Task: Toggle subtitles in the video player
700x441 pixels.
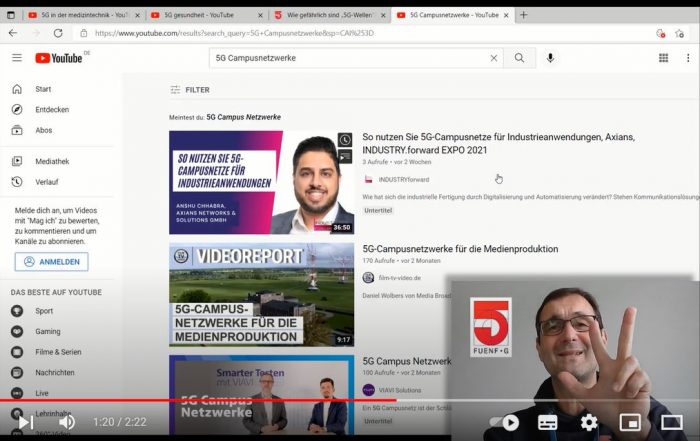Action: pyautogui.click(x=547, y=422)
